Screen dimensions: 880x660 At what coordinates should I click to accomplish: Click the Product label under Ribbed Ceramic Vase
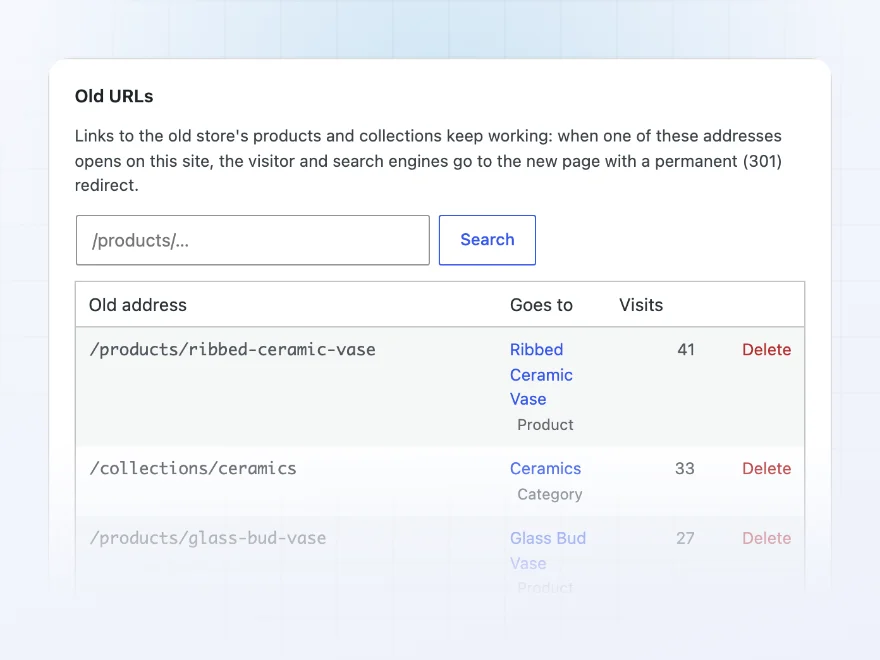(545, 425)
